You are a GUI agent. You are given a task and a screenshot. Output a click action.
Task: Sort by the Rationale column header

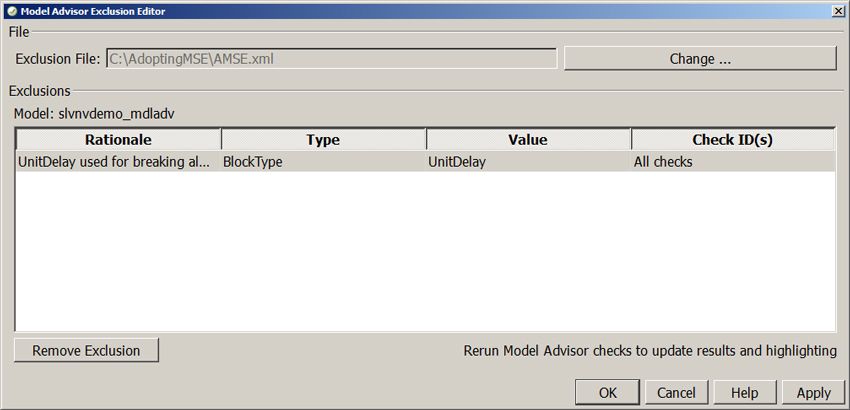click(118, 140)
